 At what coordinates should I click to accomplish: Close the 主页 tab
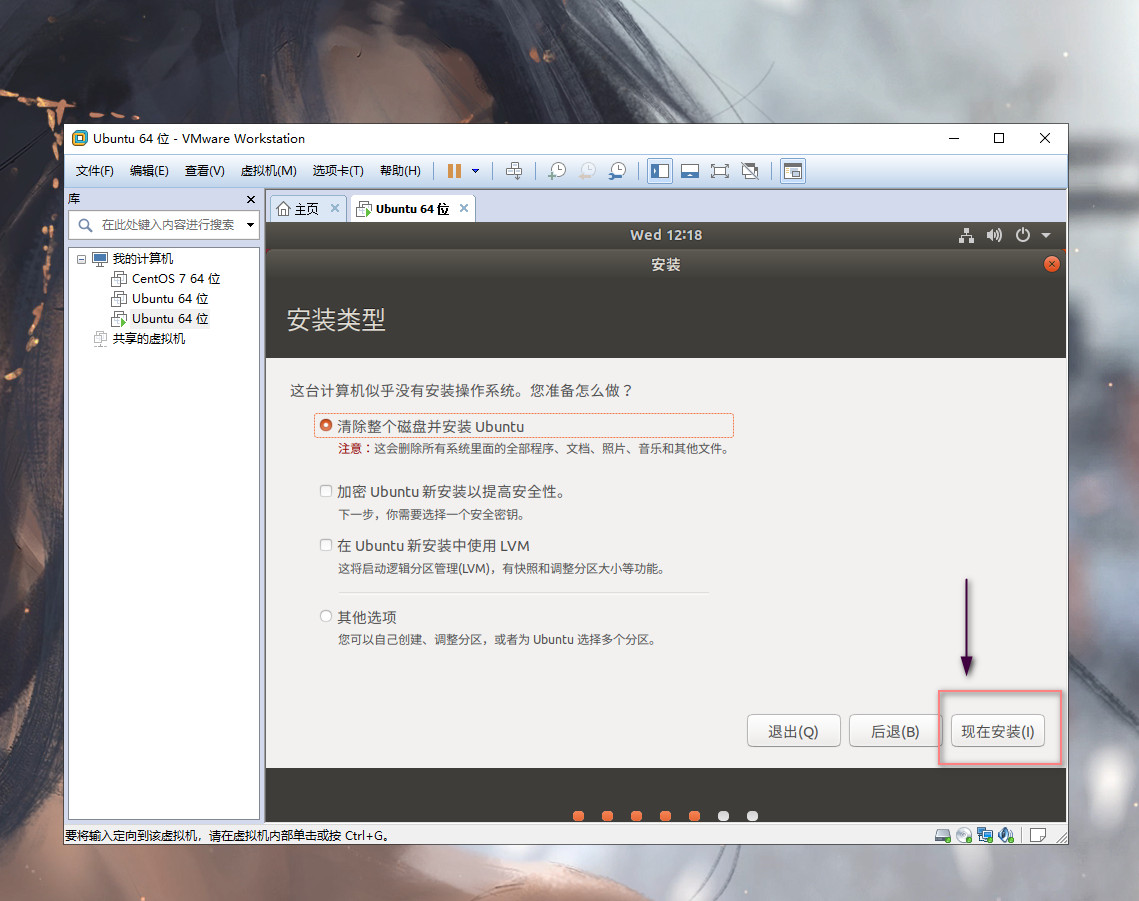(335, 208)
